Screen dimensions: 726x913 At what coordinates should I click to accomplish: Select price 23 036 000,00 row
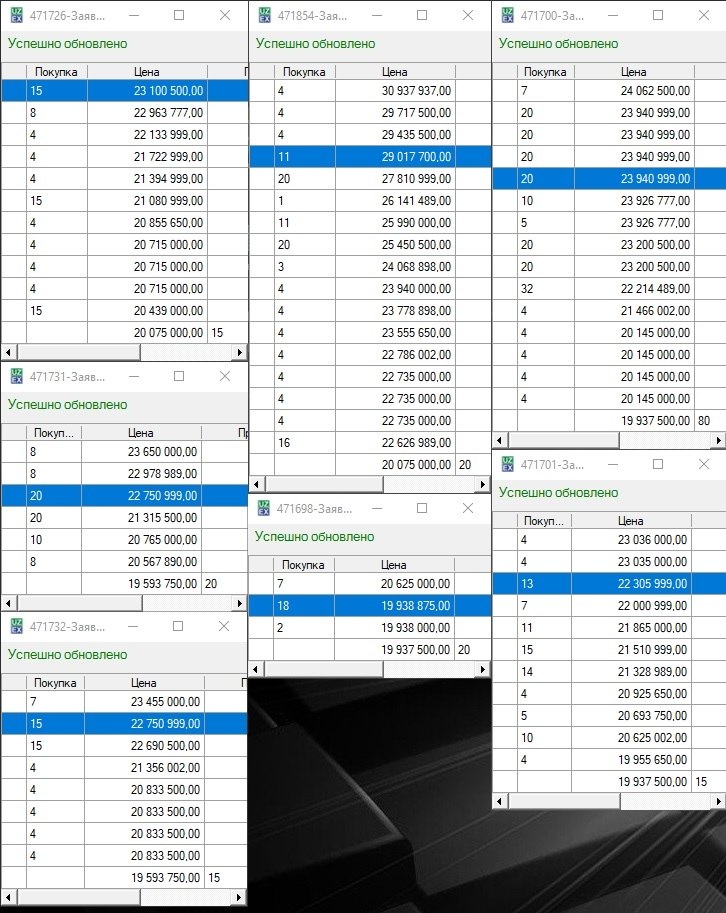[609, 540]
